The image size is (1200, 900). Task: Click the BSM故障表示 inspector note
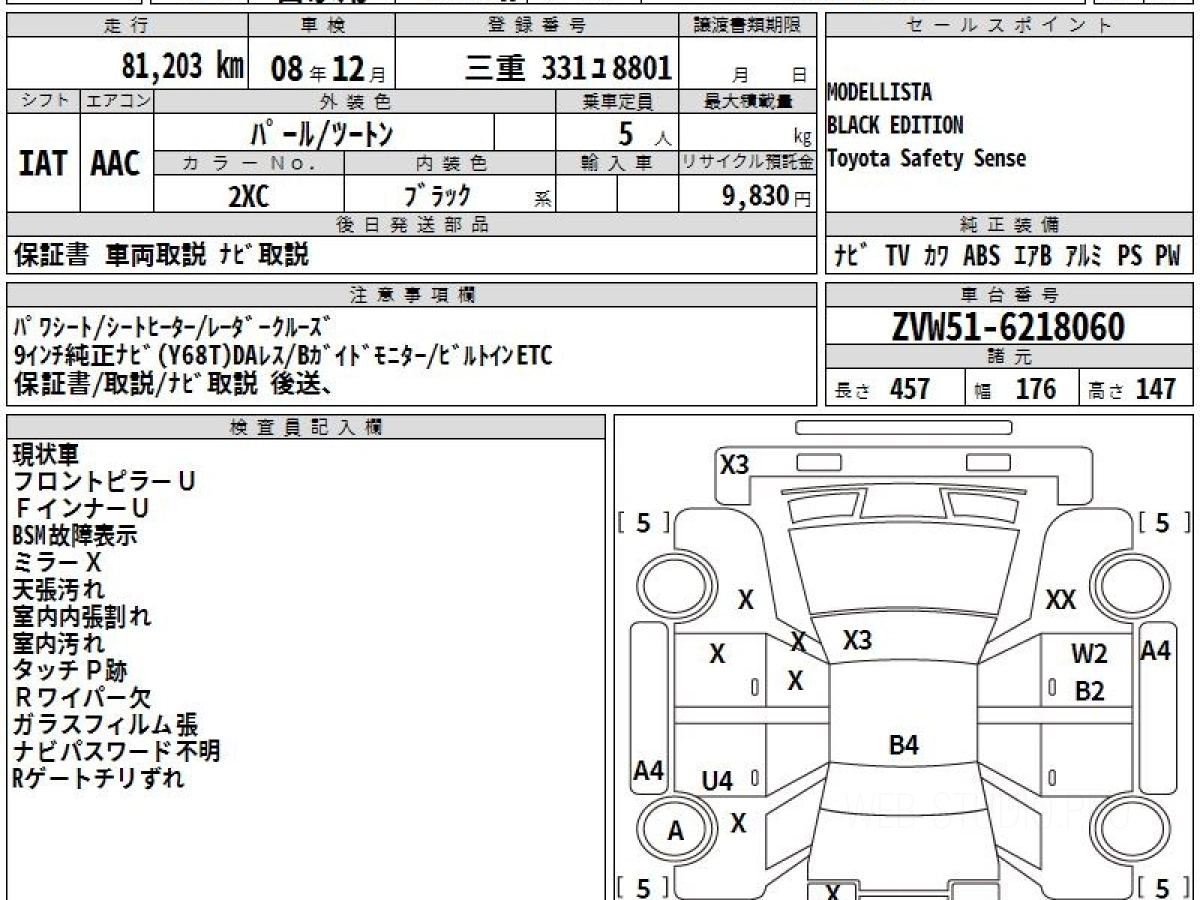(x=75, y=536)
